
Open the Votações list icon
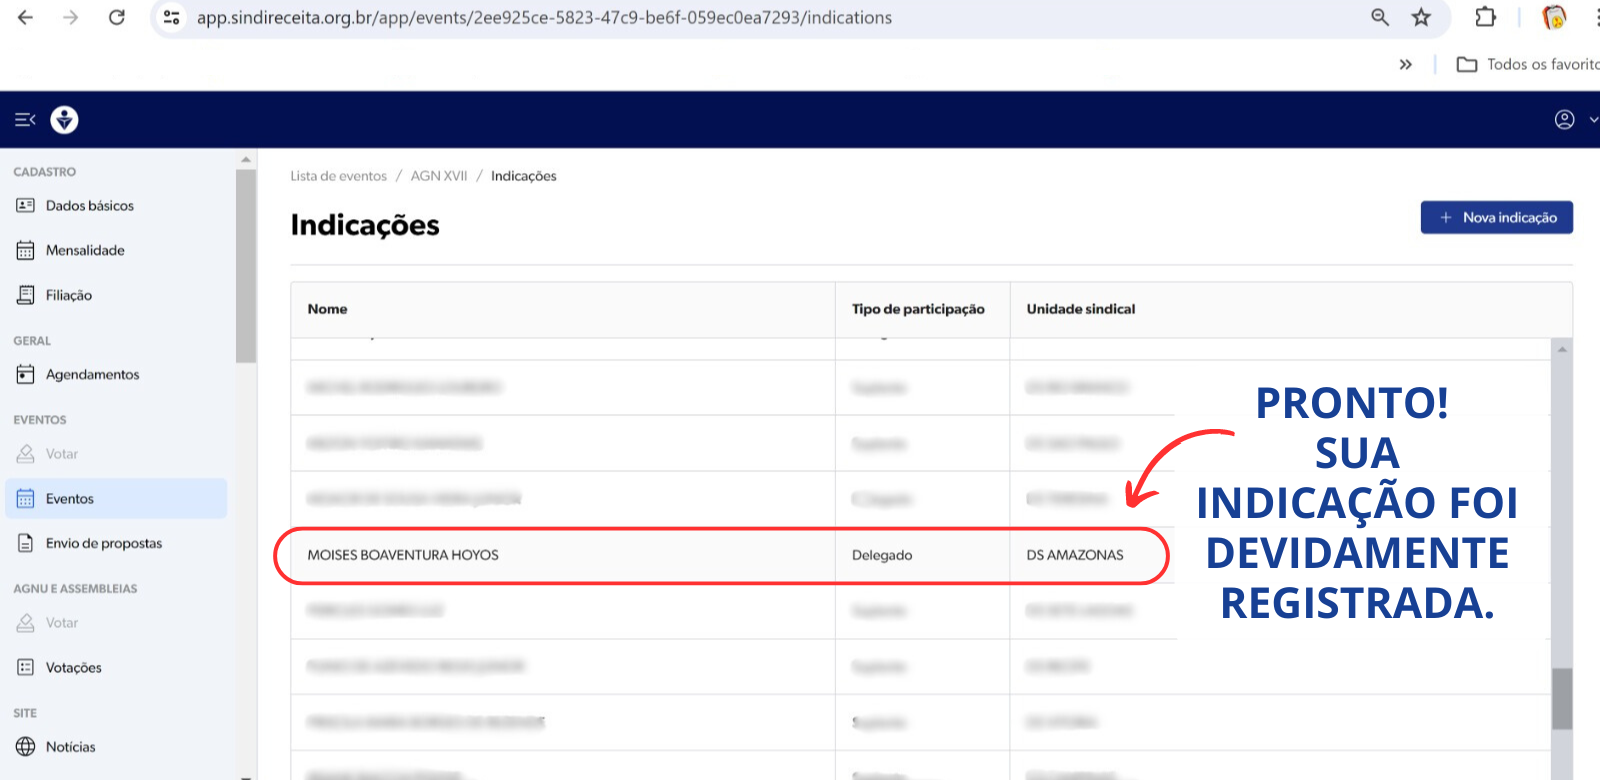(26, 667)
